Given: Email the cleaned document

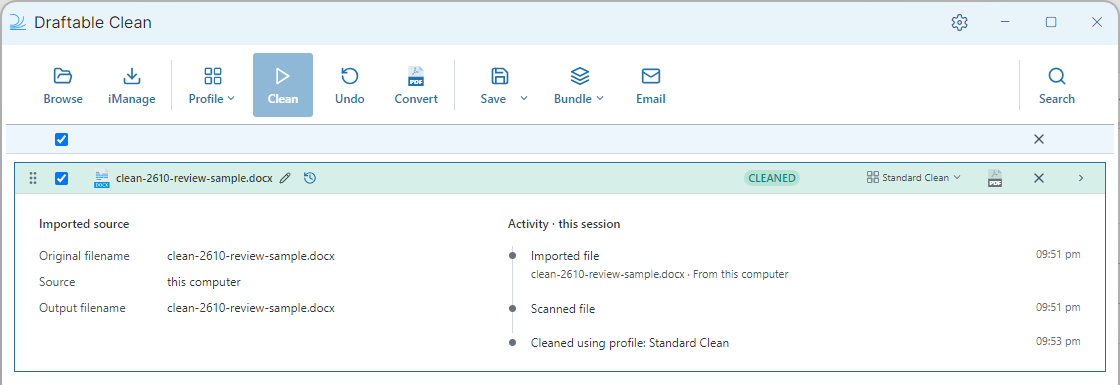Looking at the screenshot, I should (651, 86).
